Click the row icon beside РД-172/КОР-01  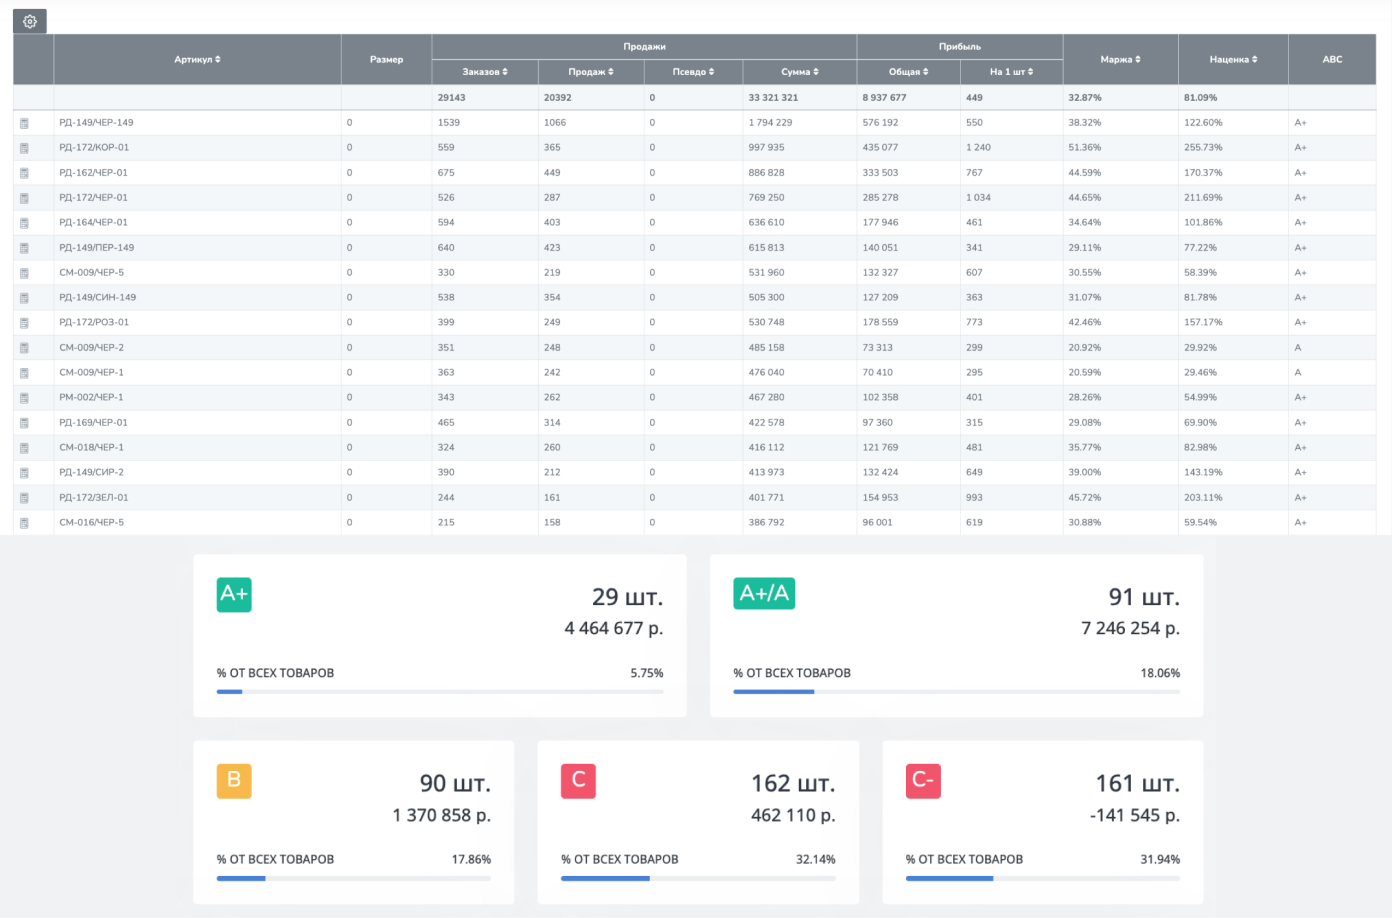(24, 148)
